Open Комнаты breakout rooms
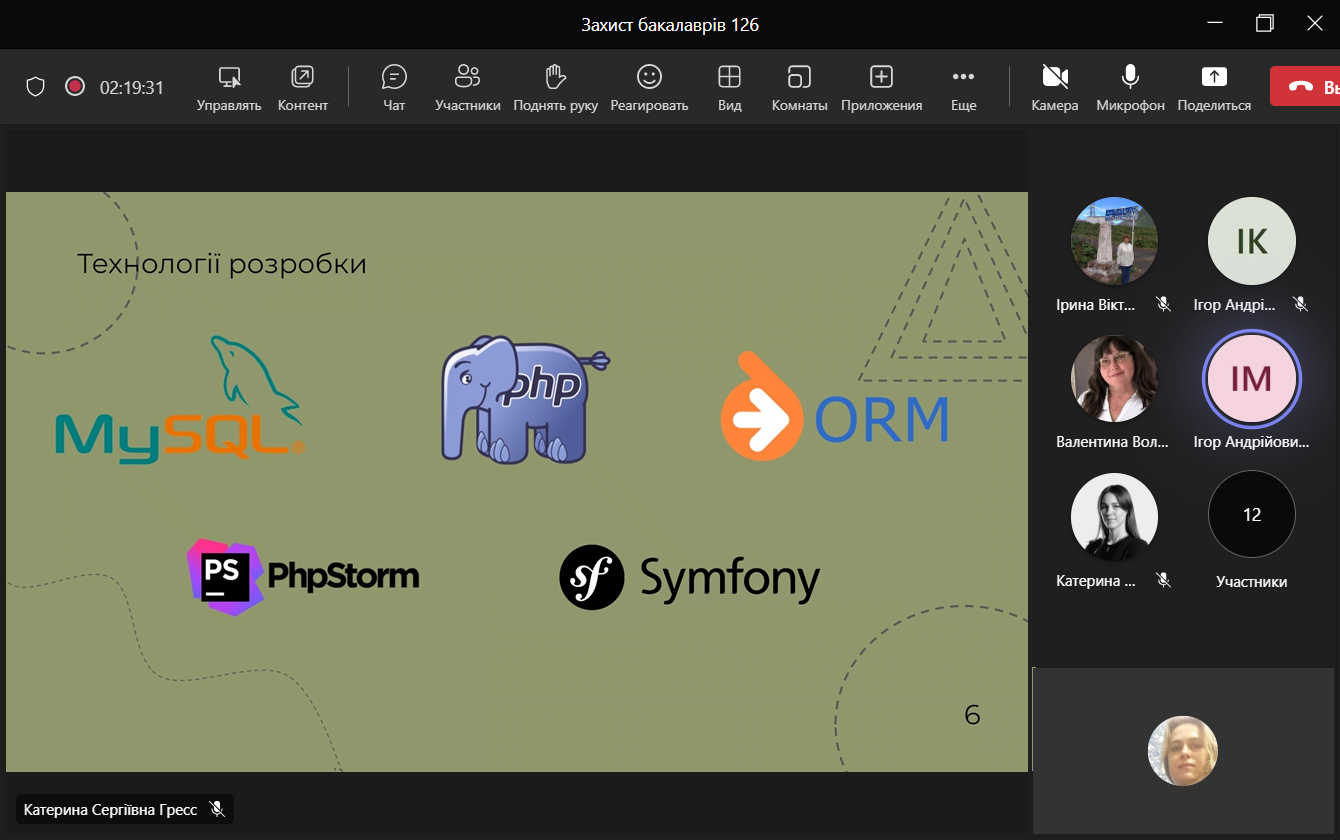Screen dimensions: 1340x840 tap(799, 86)
